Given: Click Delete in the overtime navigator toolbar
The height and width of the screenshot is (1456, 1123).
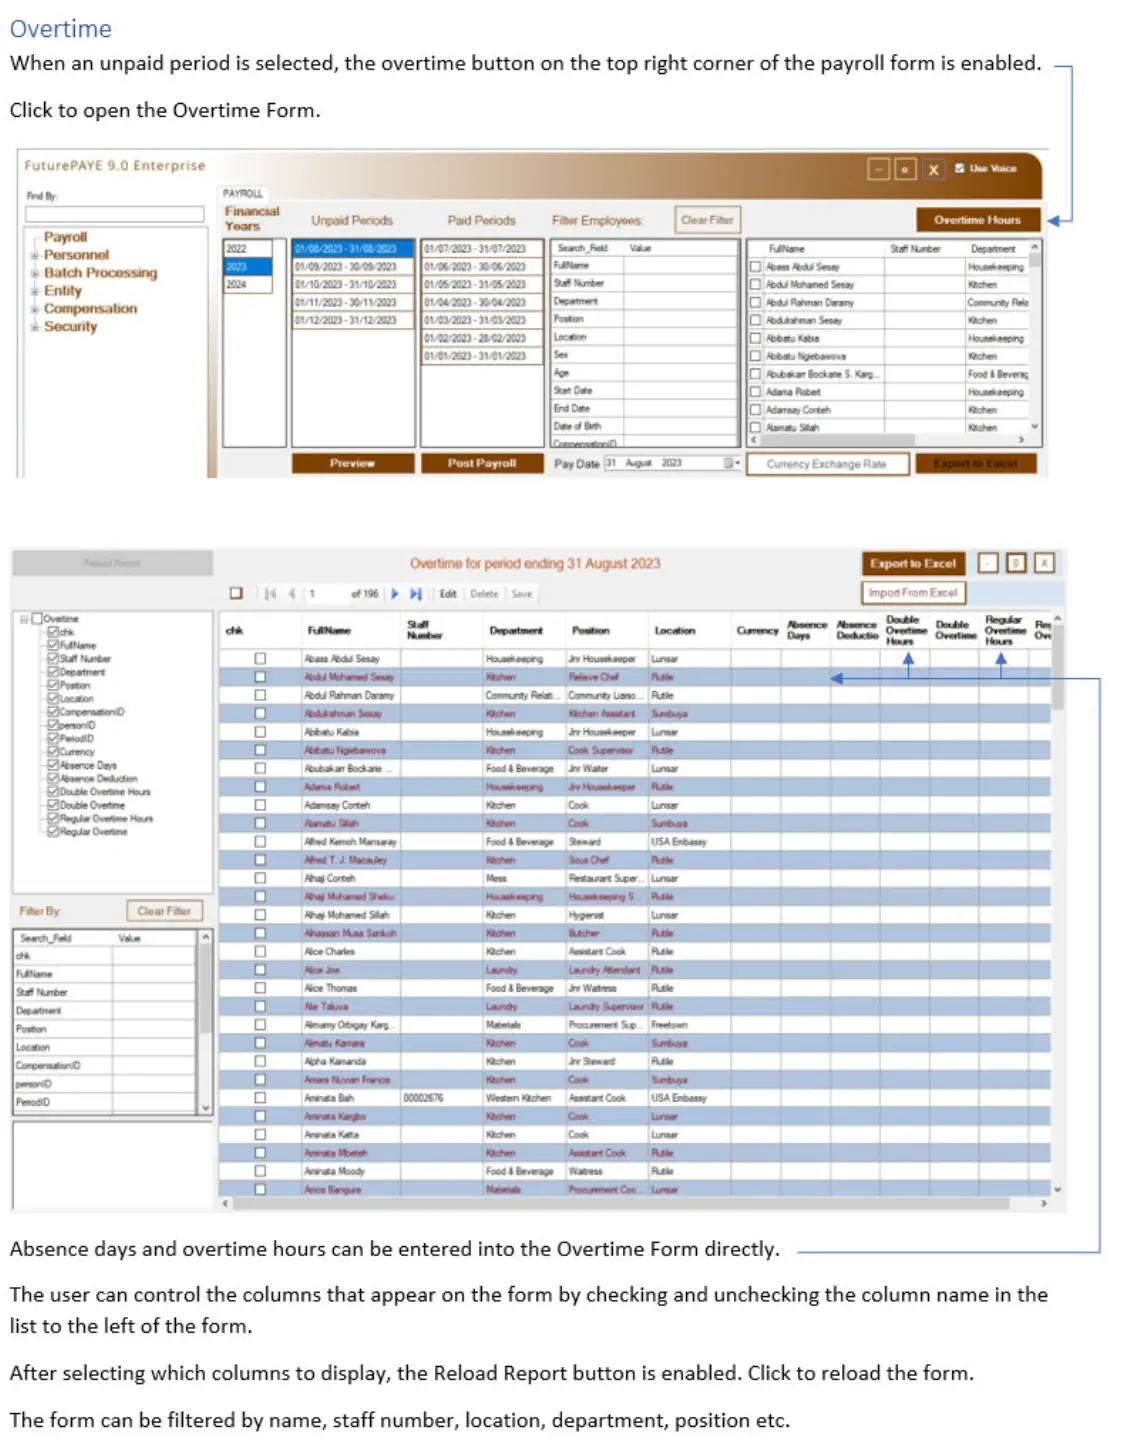Looking at the screenshot, I should (484, 594).
